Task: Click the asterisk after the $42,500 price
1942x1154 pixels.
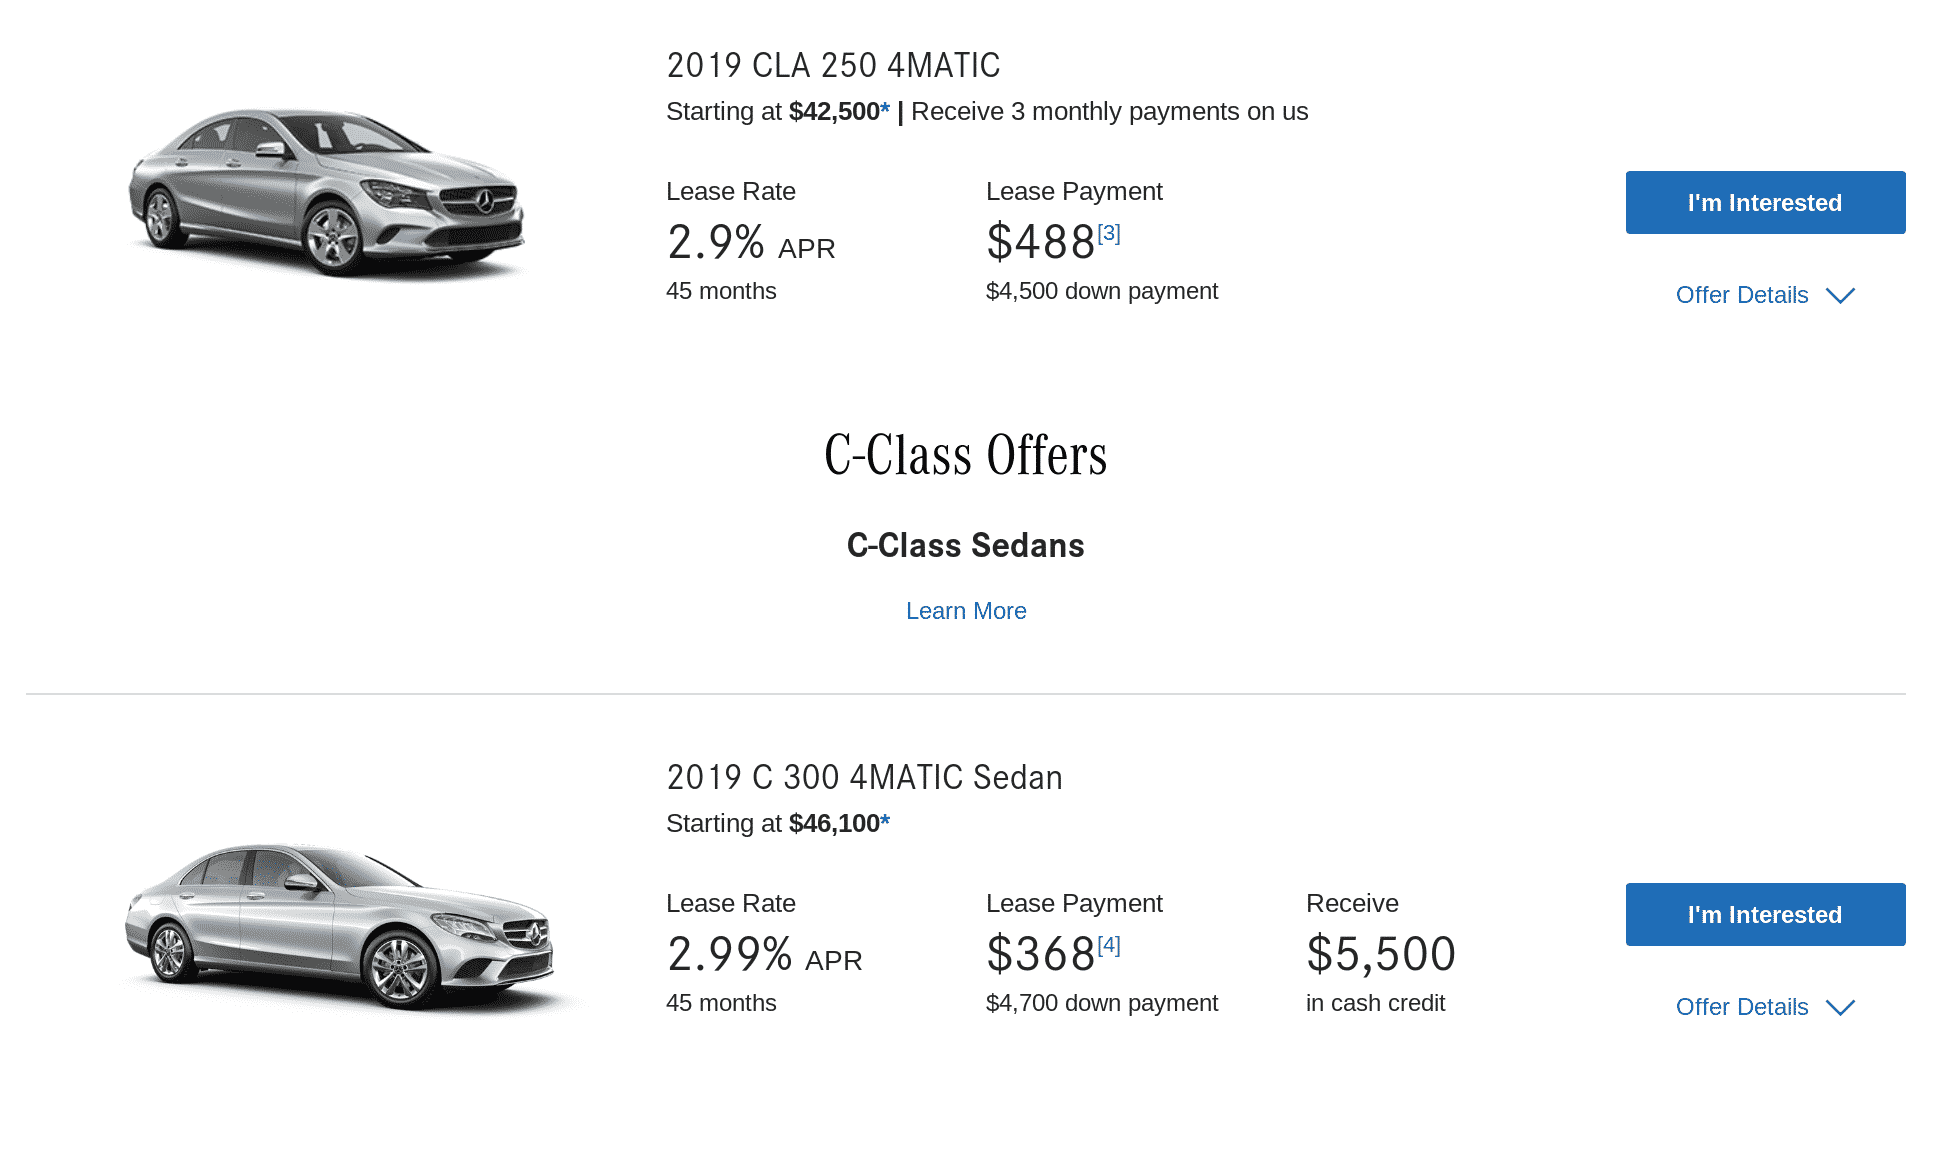Action: click(885, 112)
